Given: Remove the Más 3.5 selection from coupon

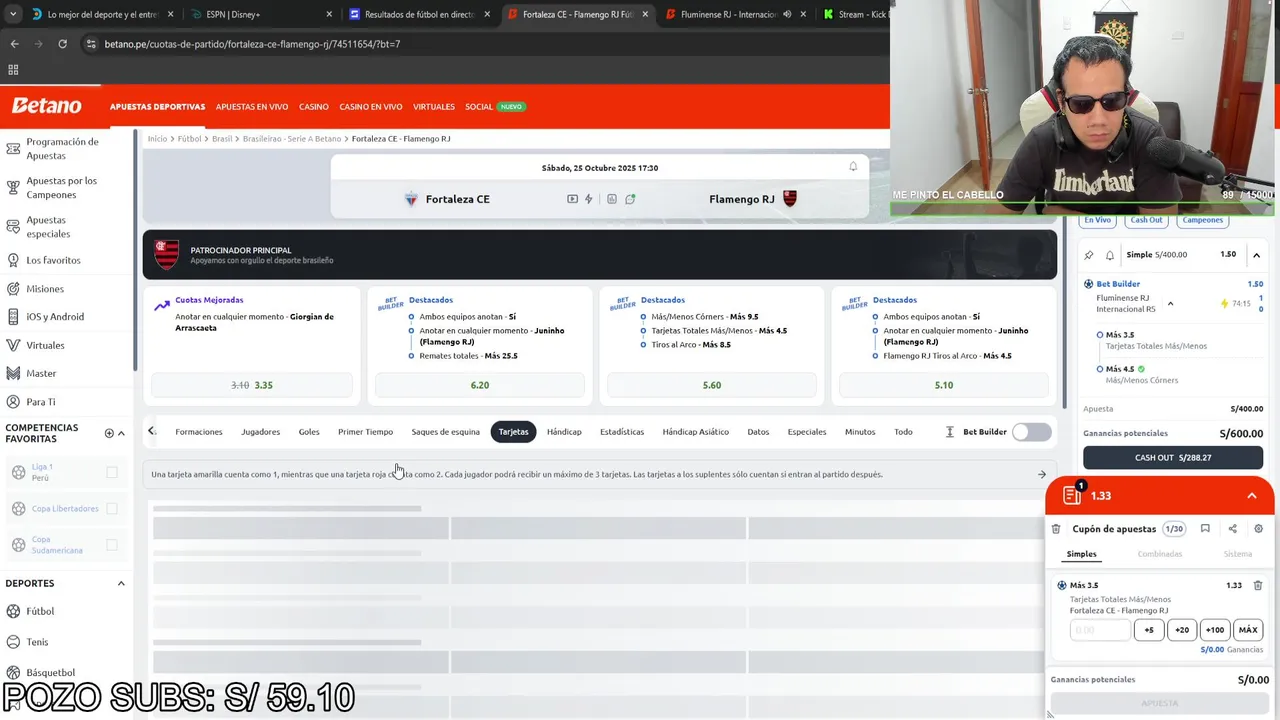Looking at the screenshot, I should click(x=1258, y=585).
